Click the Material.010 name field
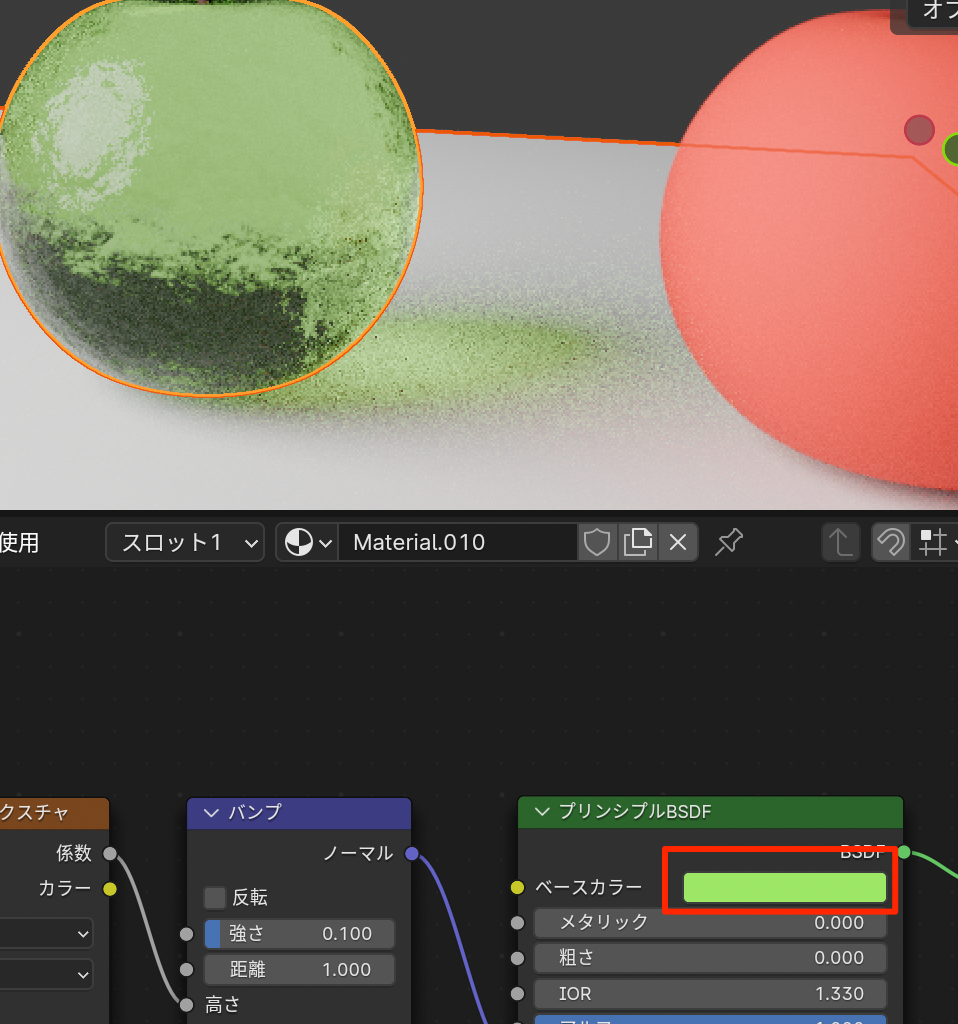Viewport: 958px width, 1024px height. (x=458, y=543)
